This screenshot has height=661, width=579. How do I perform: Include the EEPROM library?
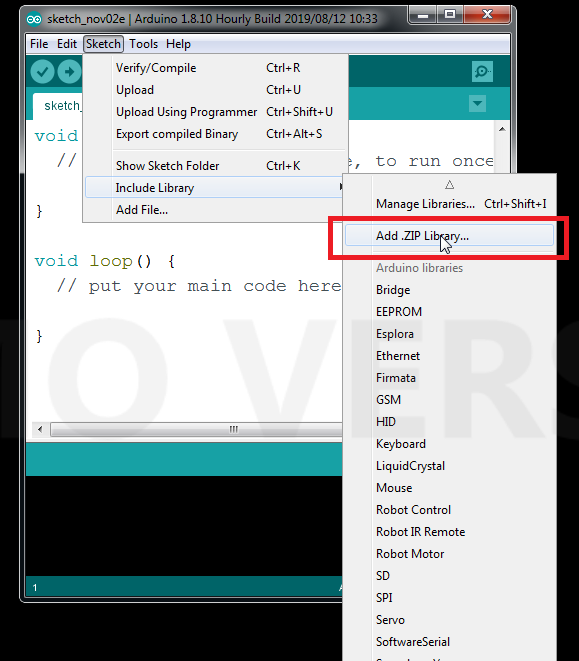click(x=450, y=312)
